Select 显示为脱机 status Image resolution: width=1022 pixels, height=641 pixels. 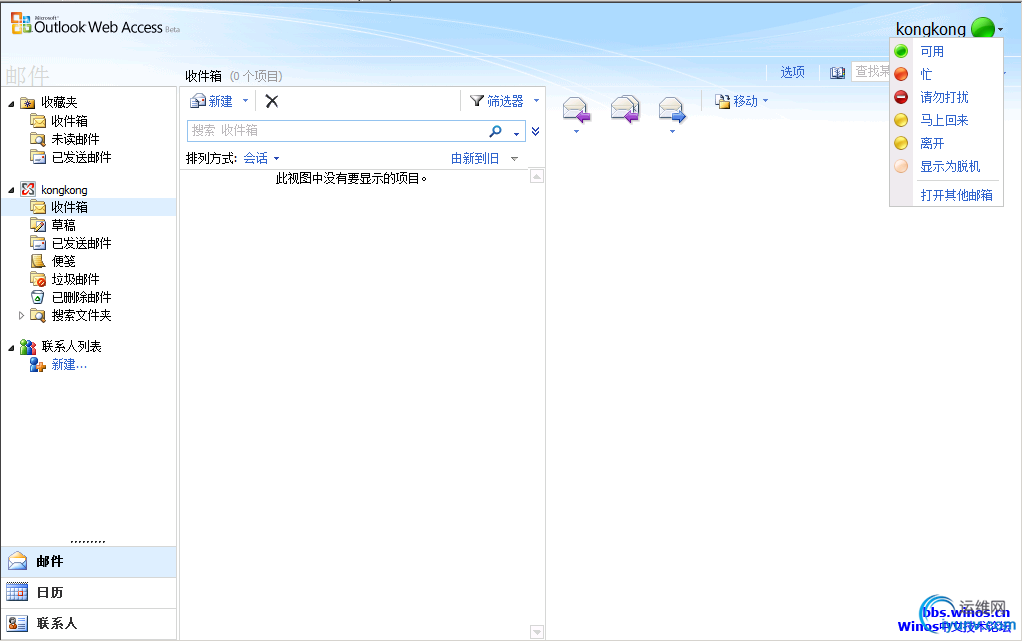coord(950,166)
